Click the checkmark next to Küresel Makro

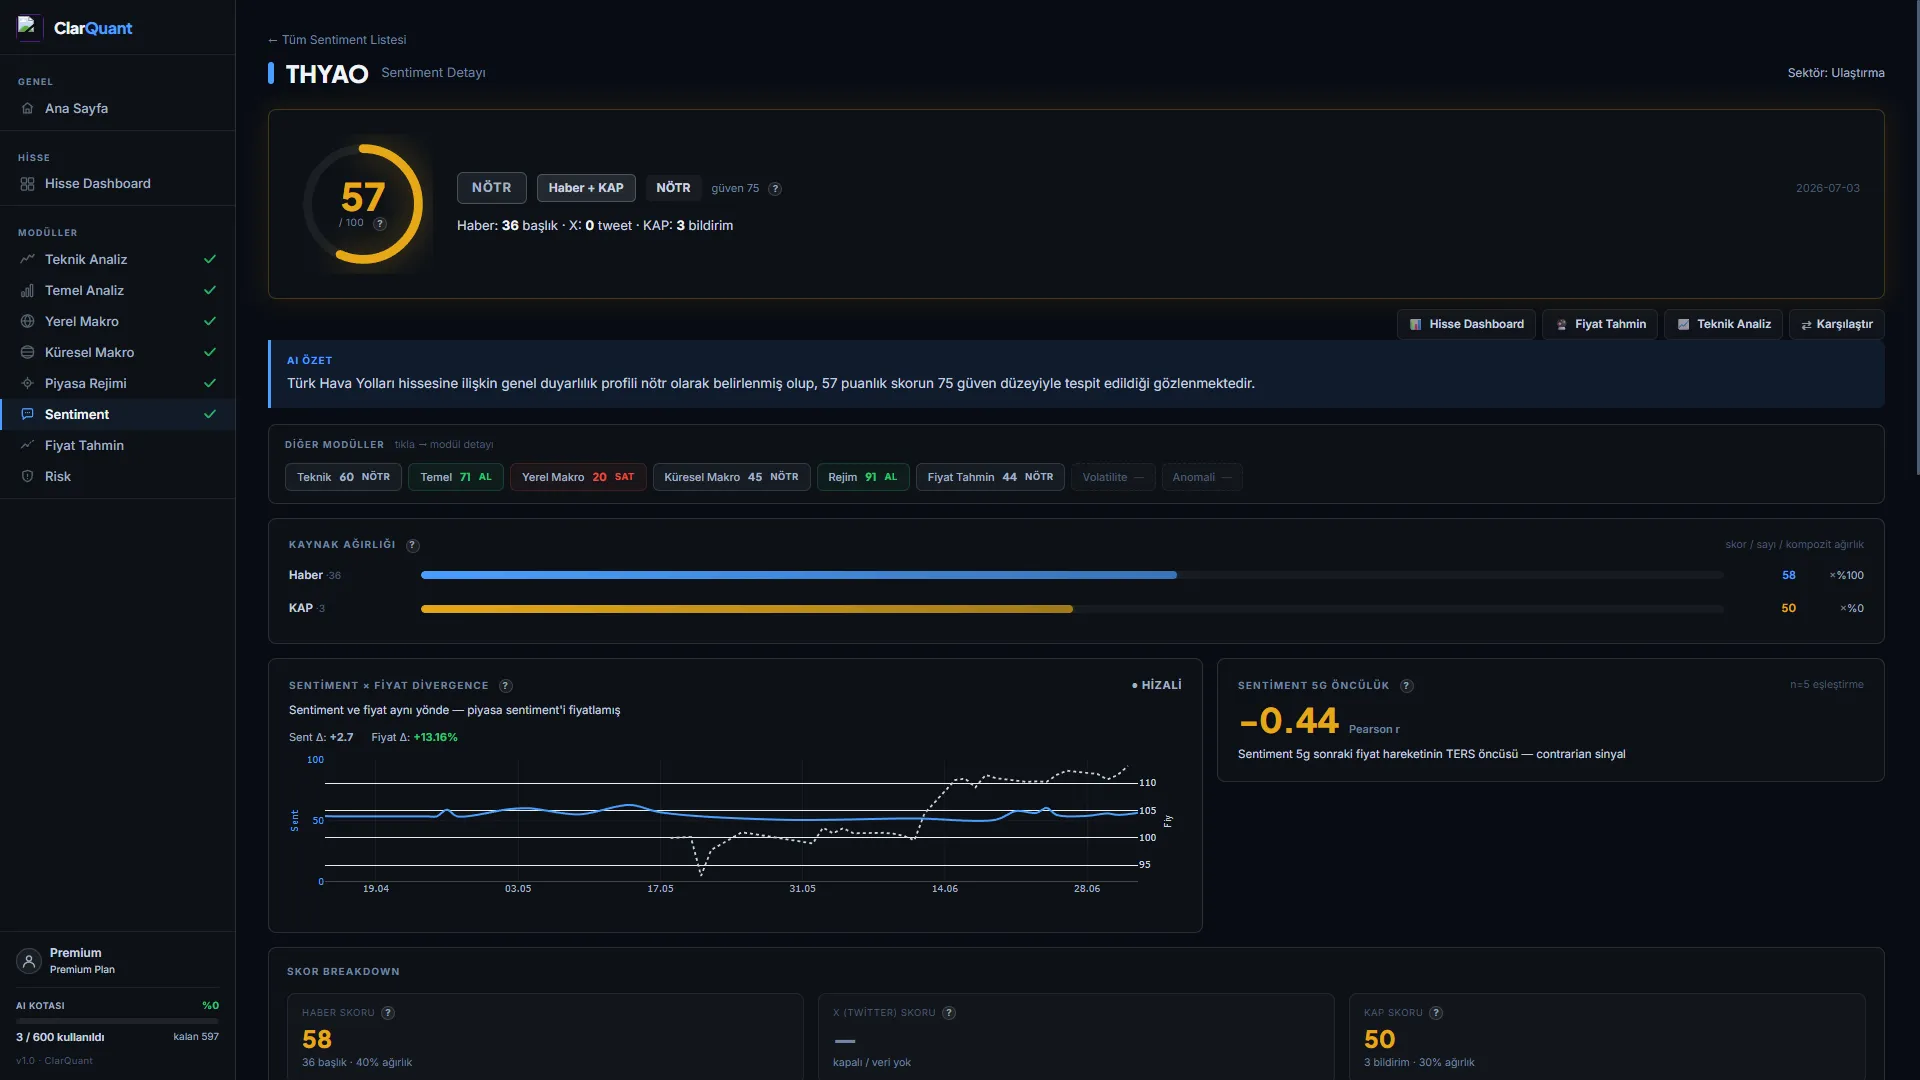click(210, 352)
